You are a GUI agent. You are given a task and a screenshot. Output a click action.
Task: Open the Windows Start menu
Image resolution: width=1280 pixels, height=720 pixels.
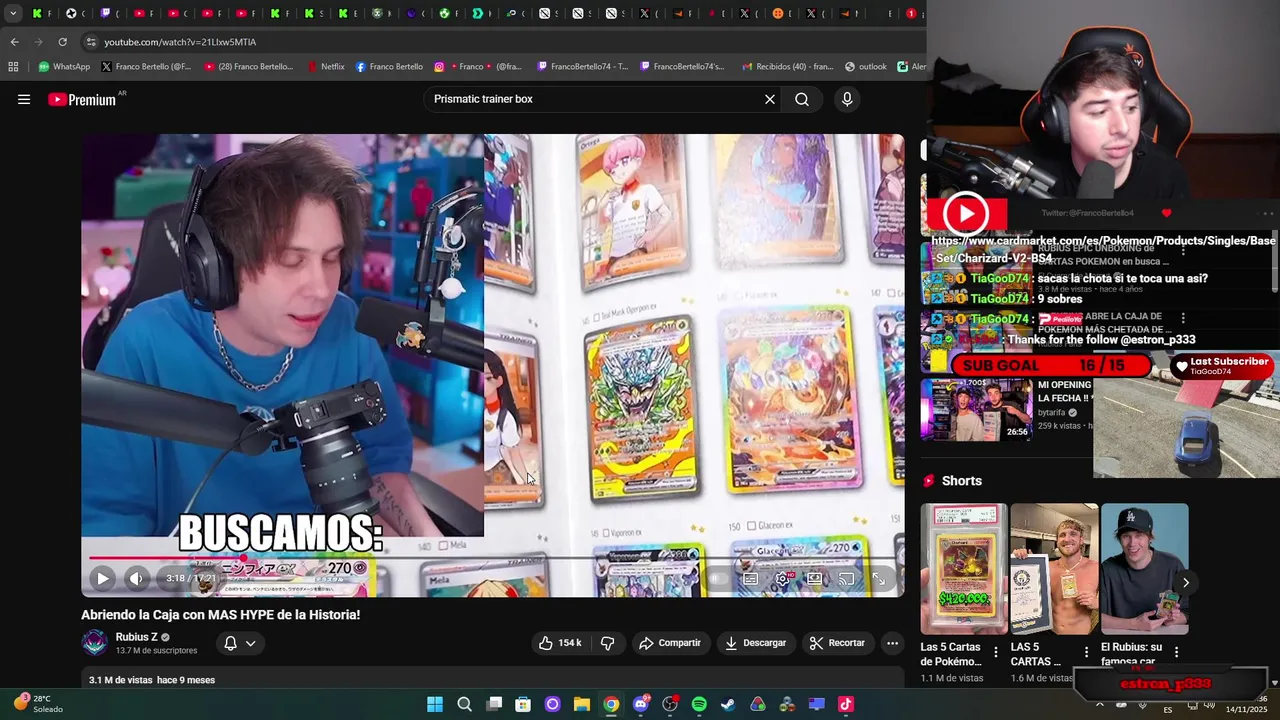(435, 704)
